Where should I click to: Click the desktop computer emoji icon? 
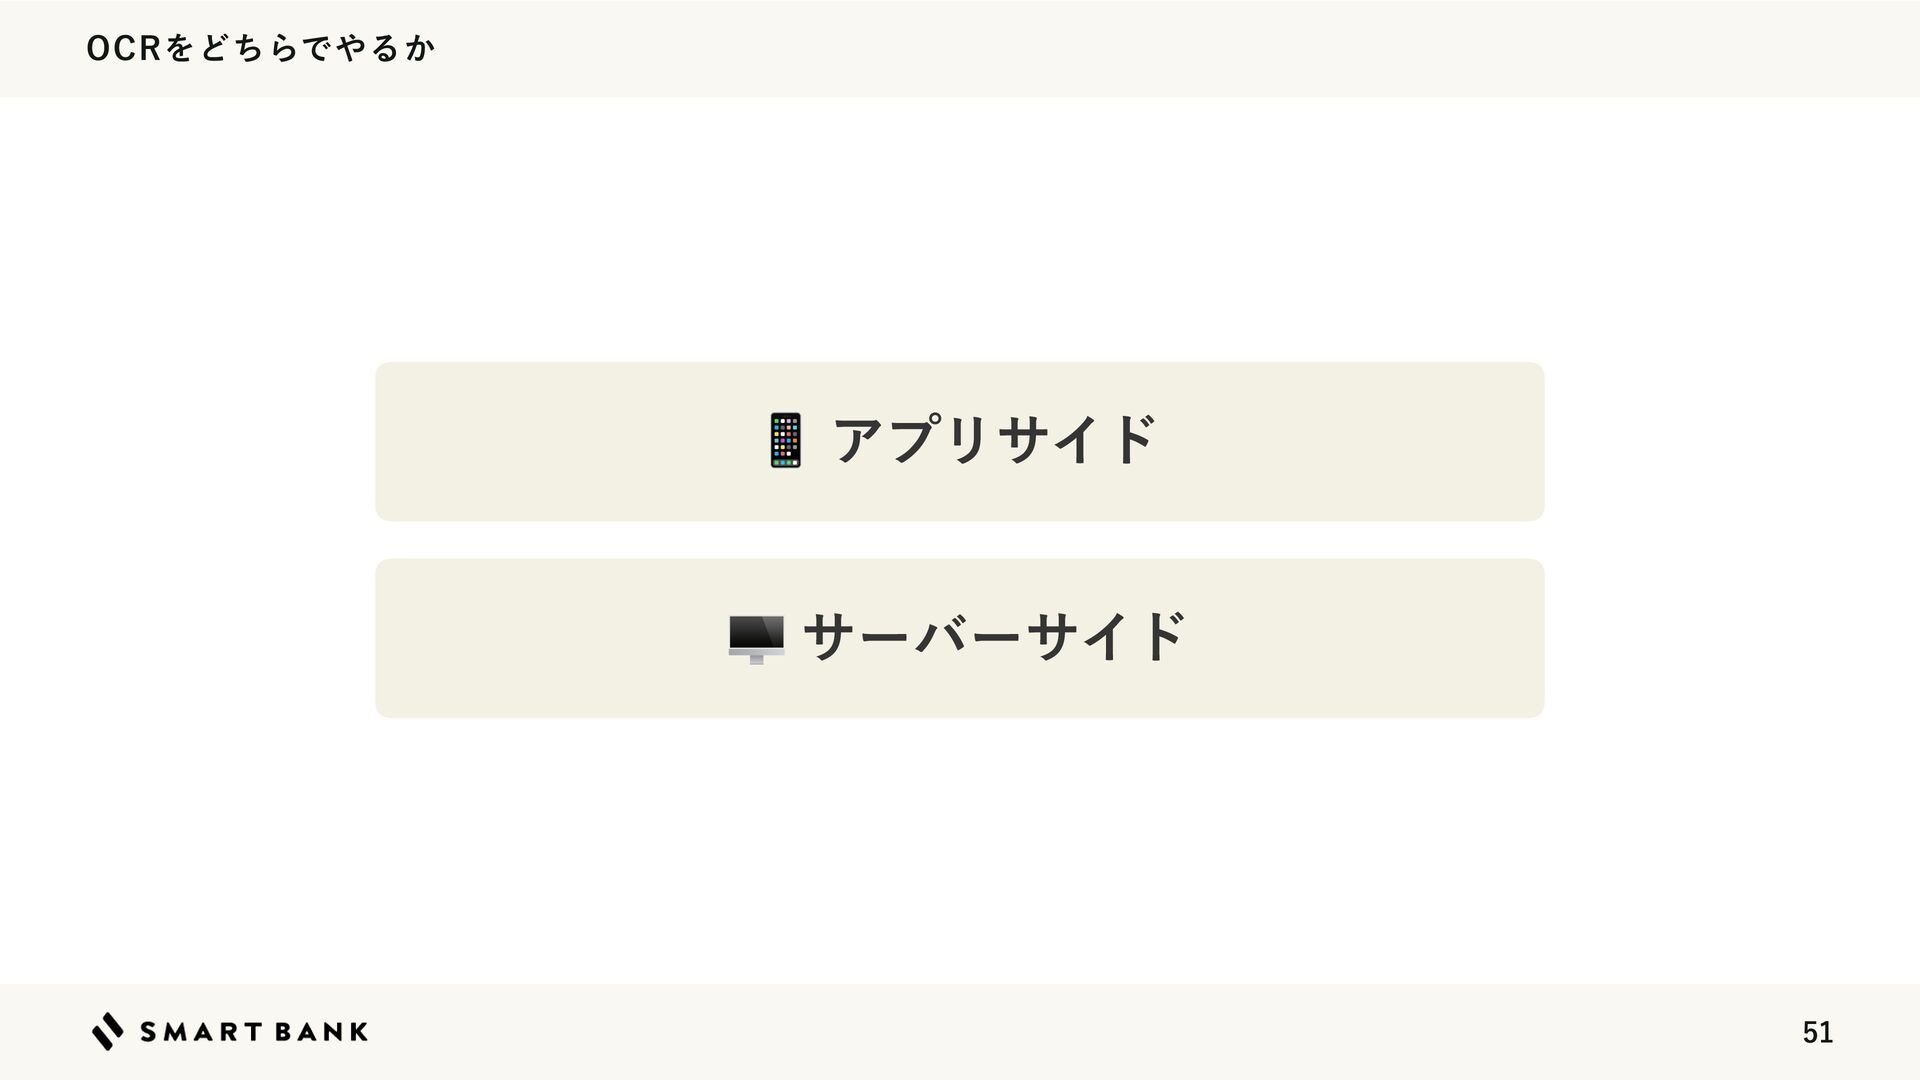[x=756, y=640]
